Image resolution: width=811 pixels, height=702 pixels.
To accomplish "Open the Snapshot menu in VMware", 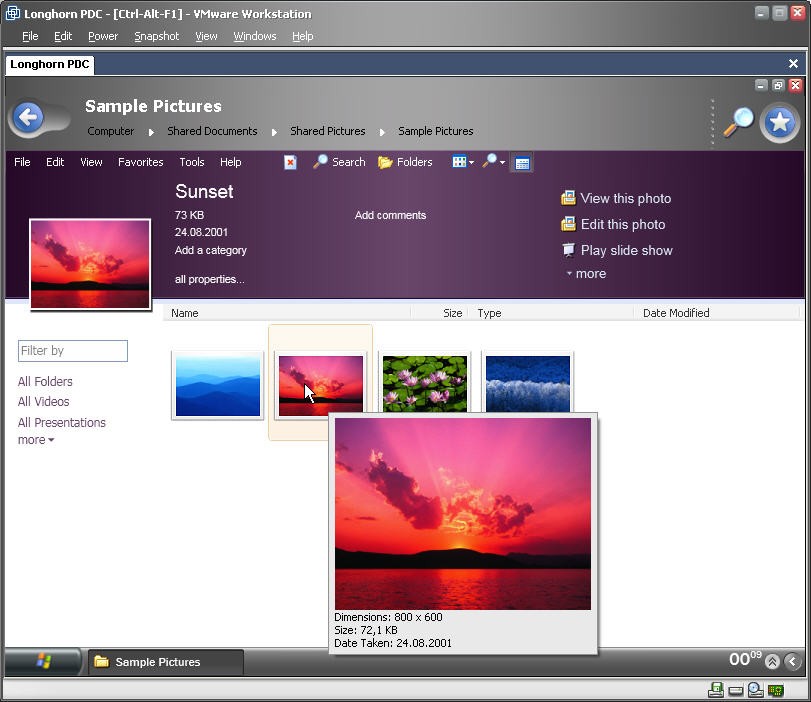I will click(x=156, y=36).
